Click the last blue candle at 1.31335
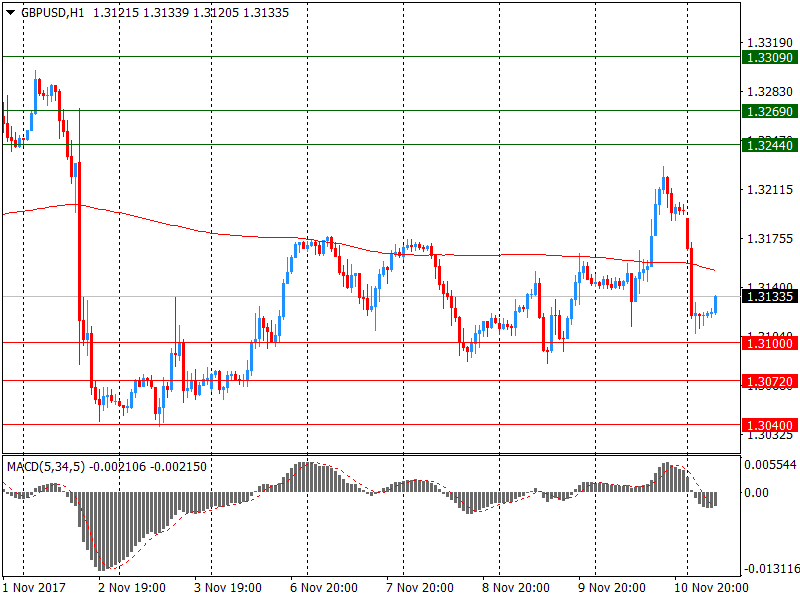This screenshot has width=800, height=600. click(716, 305)
